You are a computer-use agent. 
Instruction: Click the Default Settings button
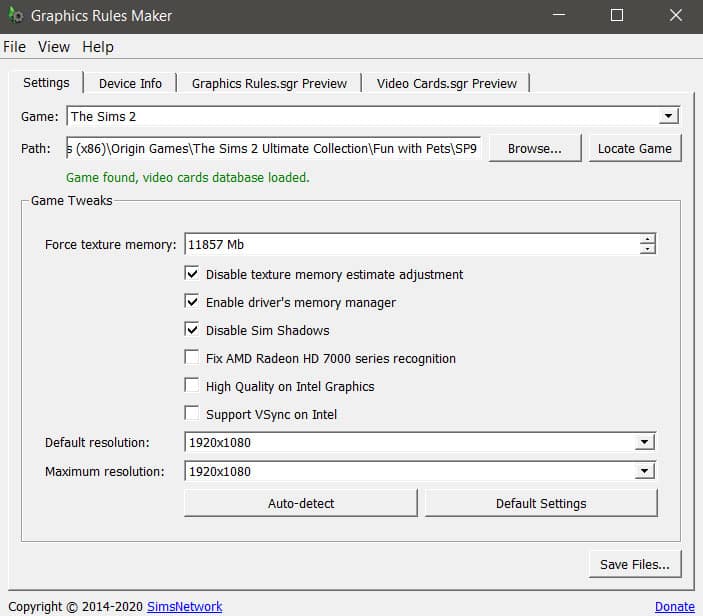[x=541, y=503]
